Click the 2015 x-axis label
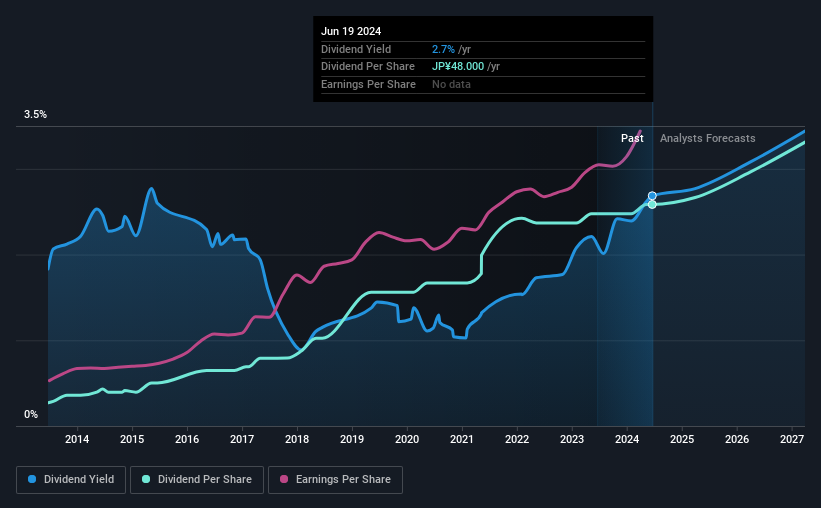This screenshot has width=821, height=508. (x=132, y=439)
